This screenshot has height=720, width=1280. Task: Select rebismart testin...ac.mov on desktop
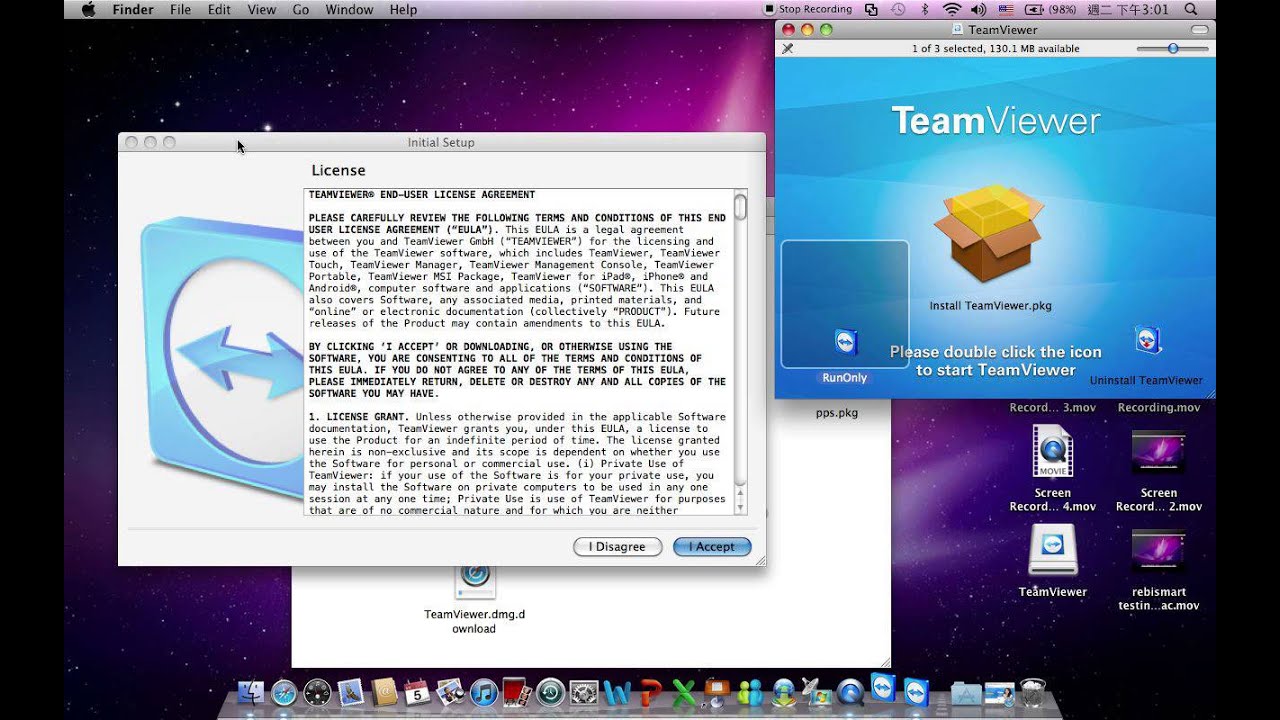[1158, 551]
